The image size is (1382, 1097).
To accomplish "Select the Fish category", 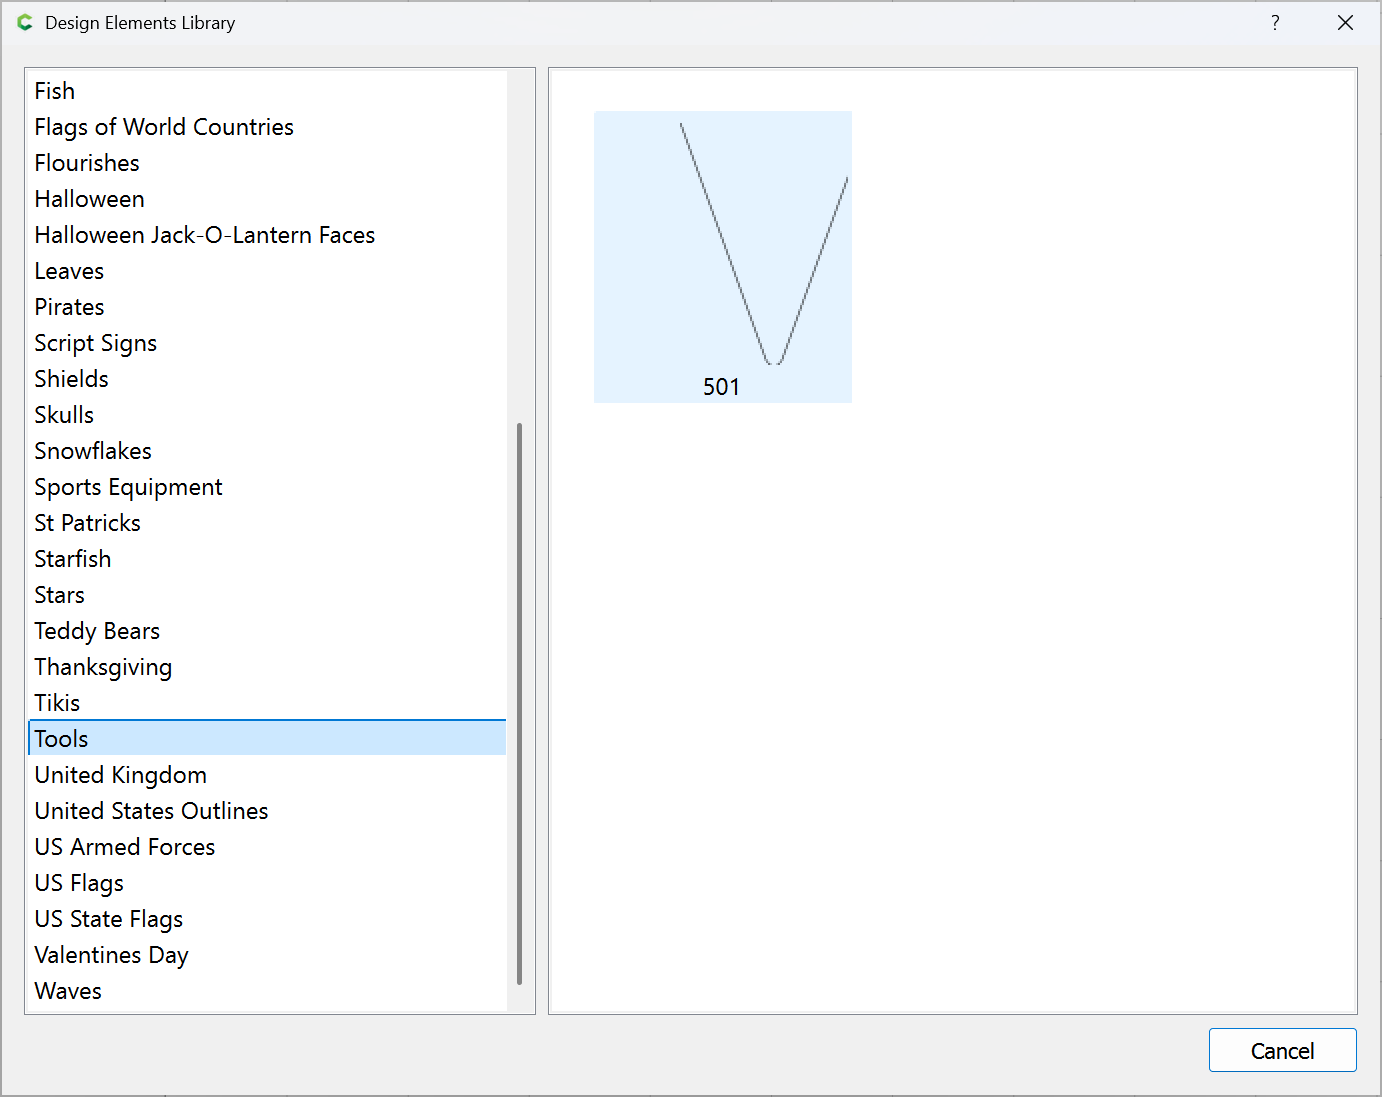I will tap(55, 91).
